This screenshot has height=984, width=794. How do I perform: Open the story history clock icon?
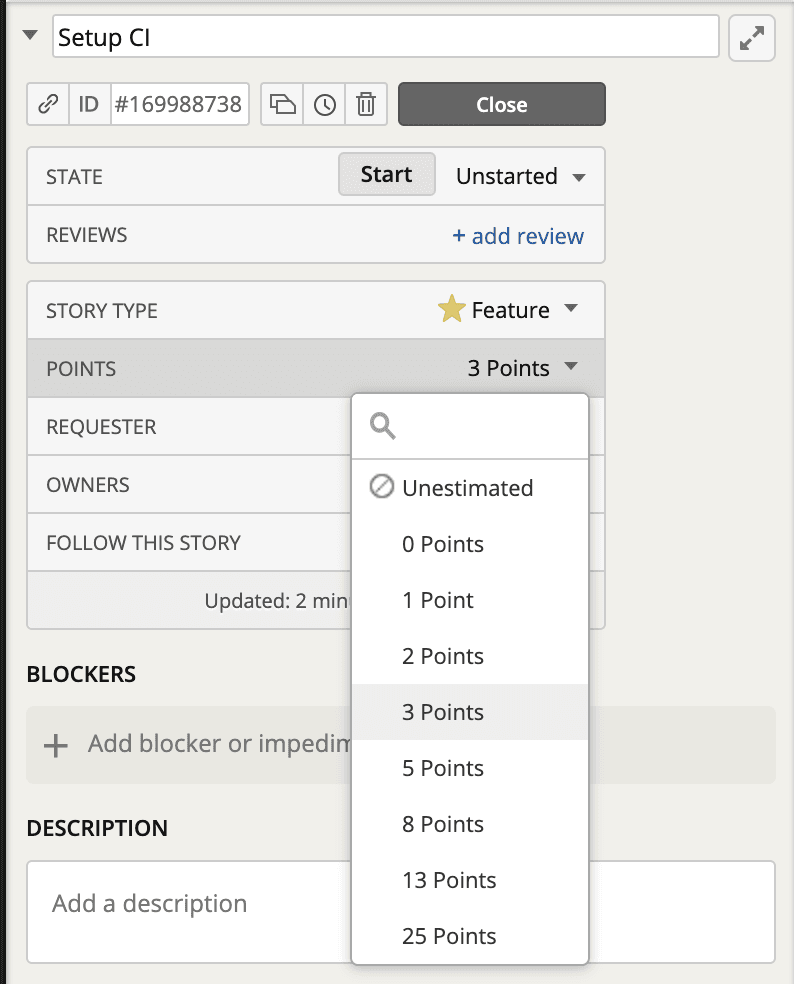tap(325, 104)
